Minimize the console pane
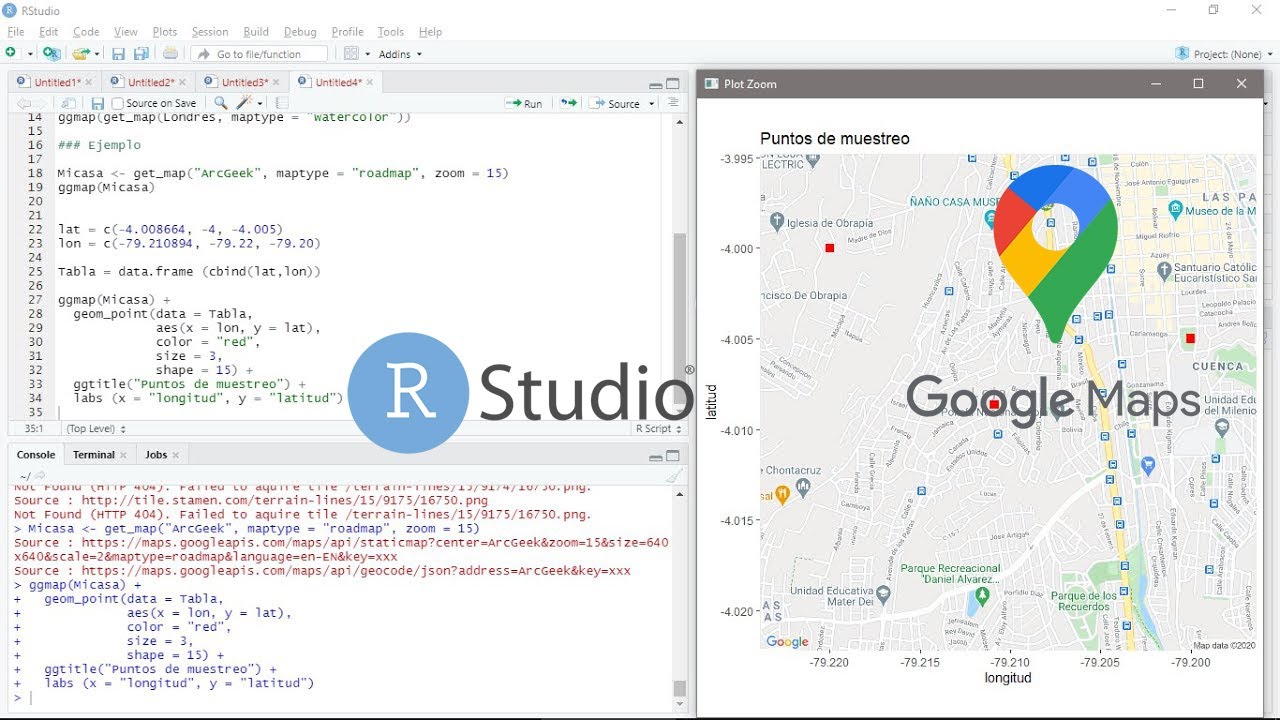1280x720 pixels. click(x=655, y=457)
